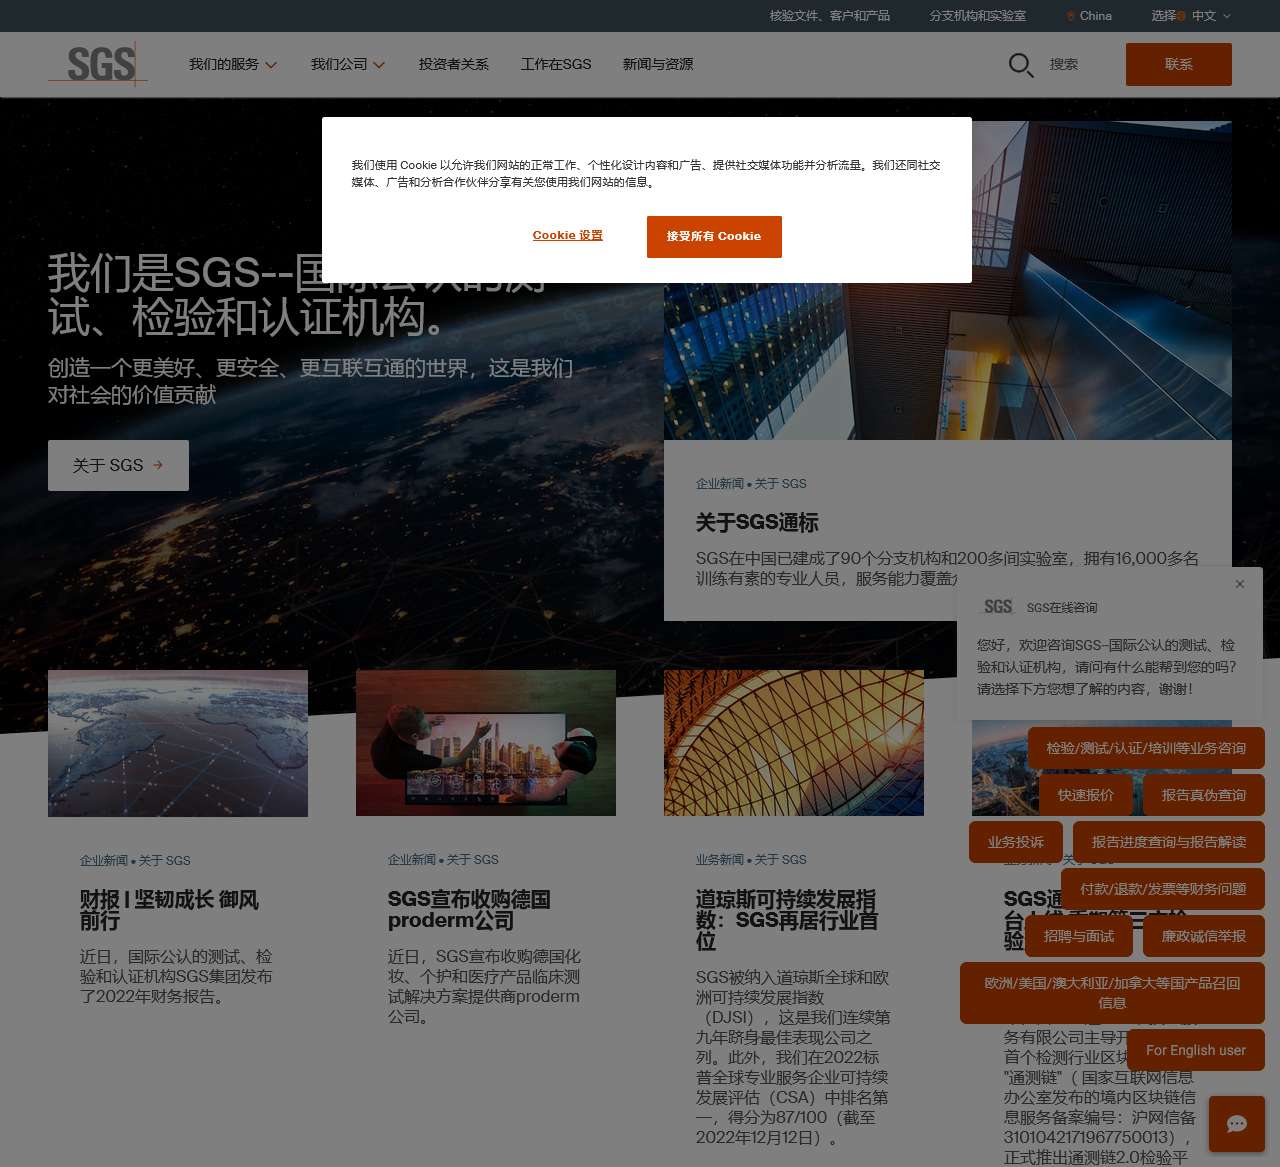Open the Cookie 设置 link
The height and width of the screenshot is (1167, 1280).
(567, 236)
